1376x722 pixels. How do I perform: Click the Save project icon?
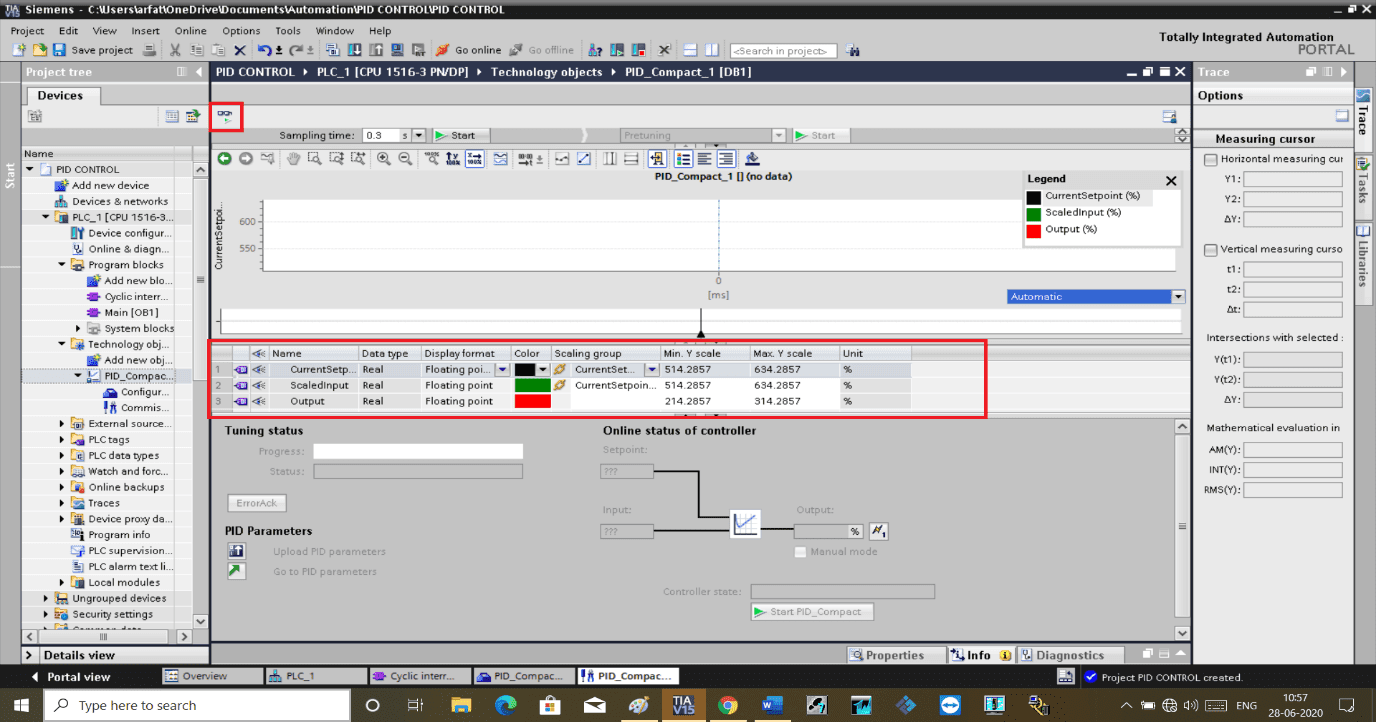[61, 51]
